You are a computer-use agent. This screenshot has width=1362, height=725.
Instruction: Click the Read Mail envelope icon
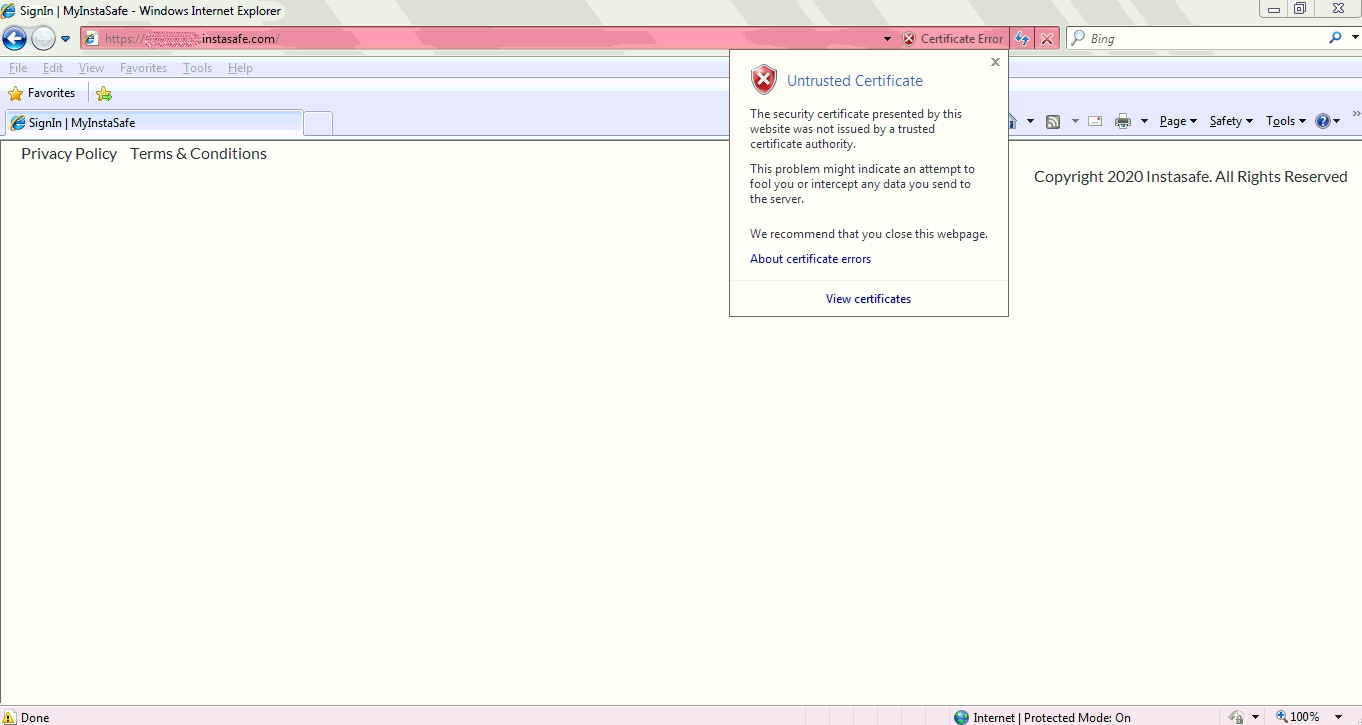(x=1095, y=121)
